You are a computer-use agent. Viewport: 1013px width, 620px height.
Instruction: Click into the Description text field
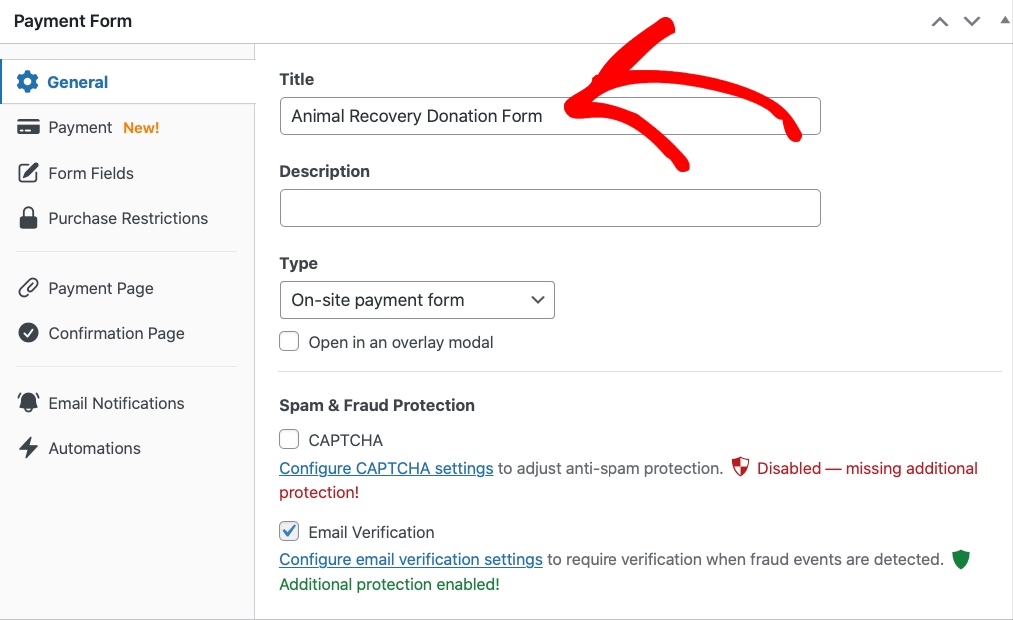pyautogui.click(x=550, y=208)
